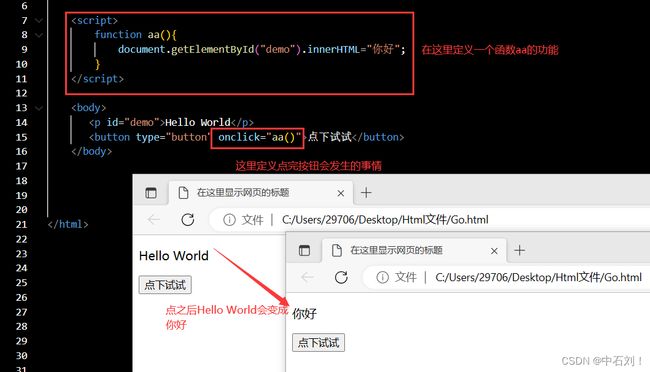Viewport: 650px width, 372px height.
Task: Click the page file icon on the back browser tab
Action: tap(183, 193)
